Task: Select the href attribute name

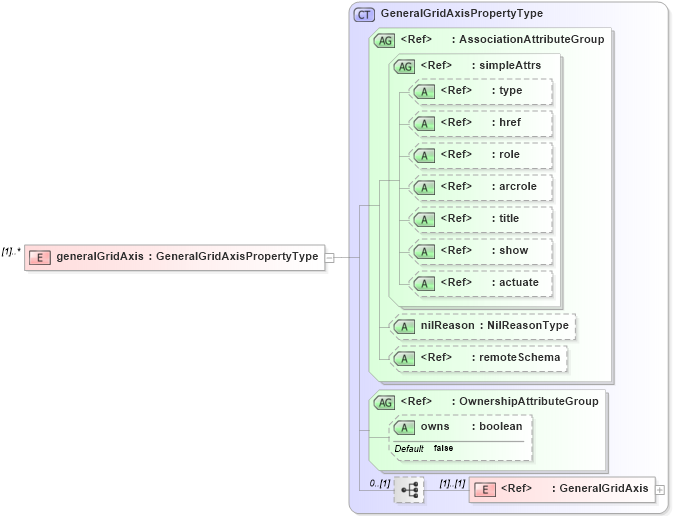Action: coord(509,122)
